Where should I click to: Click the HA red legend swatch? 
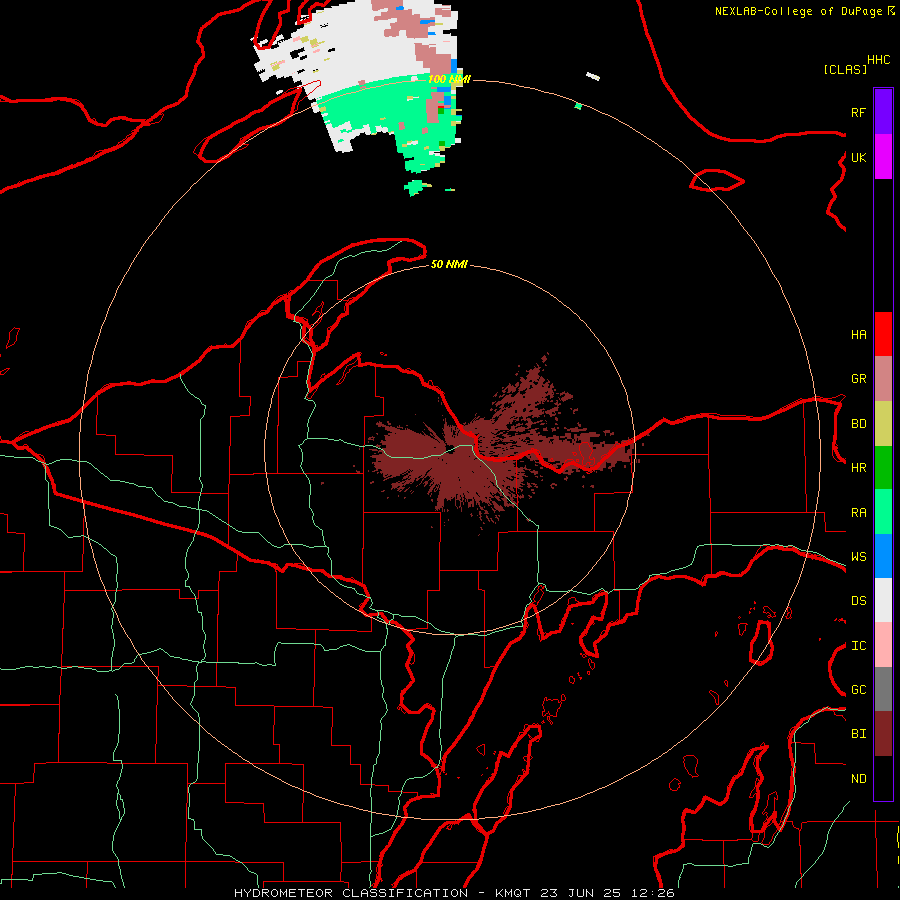[x=883, y=334]
